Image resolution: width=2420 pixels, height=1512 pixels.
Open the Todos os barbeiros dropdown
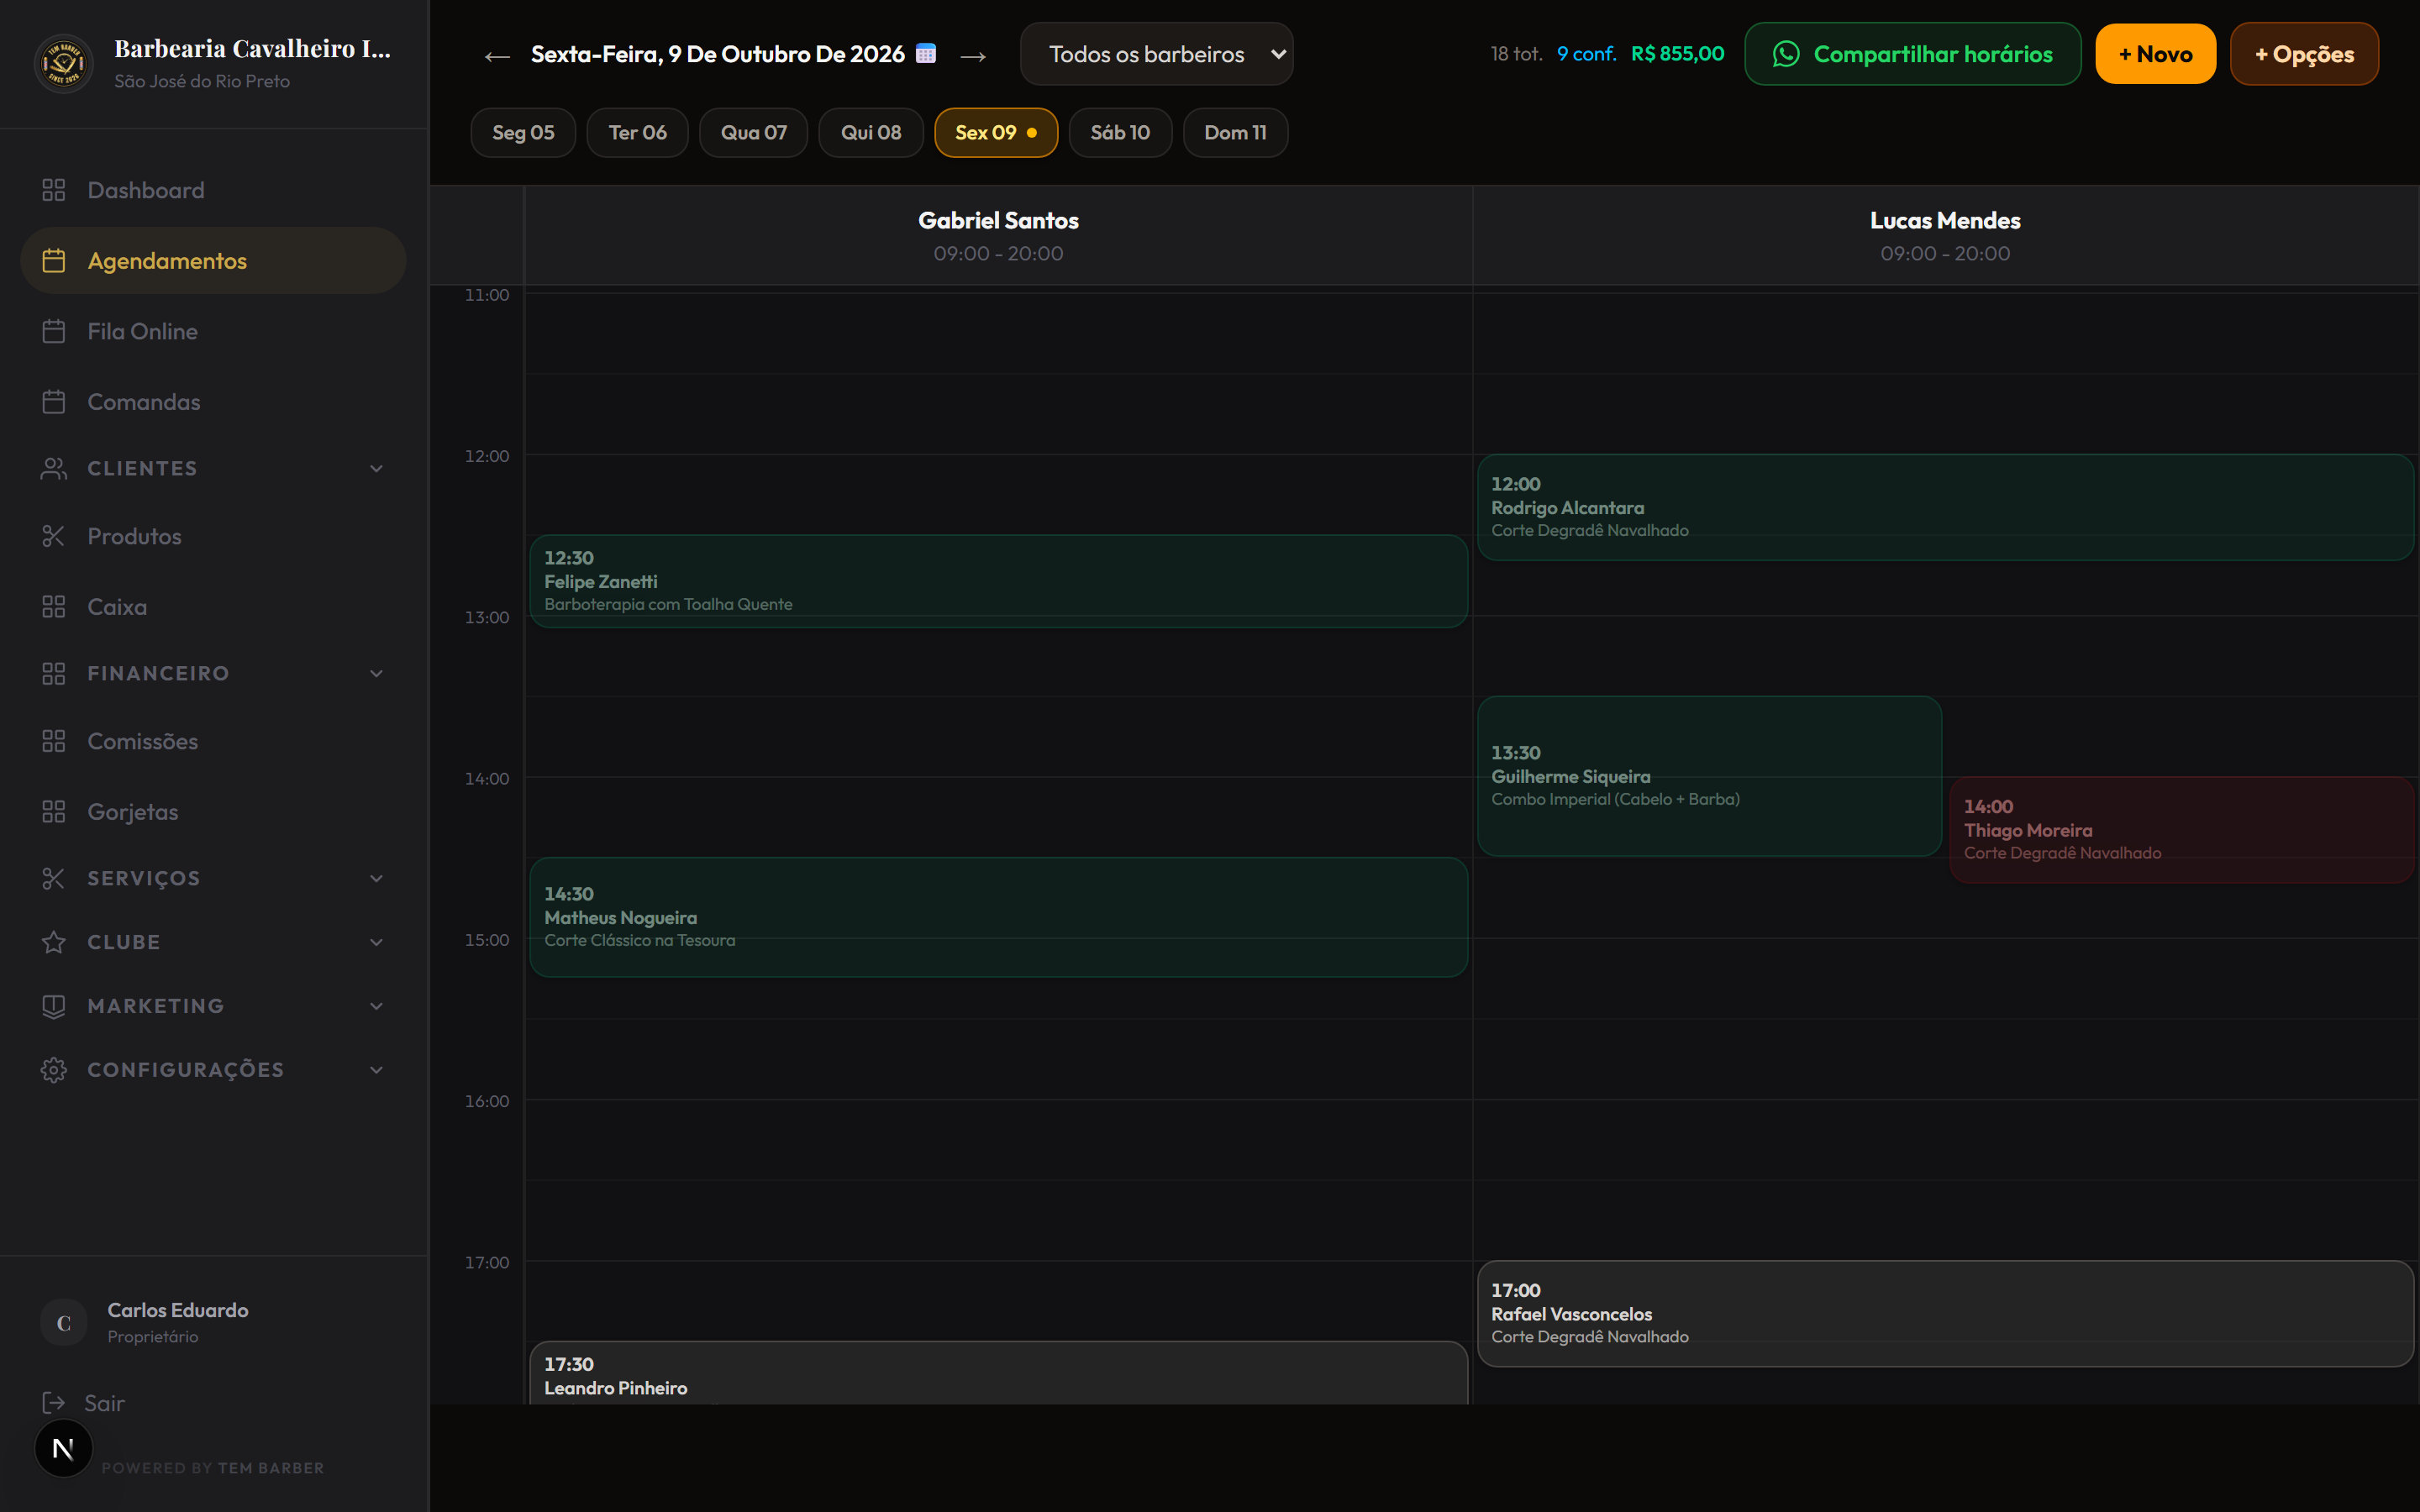coord(1156,54)
